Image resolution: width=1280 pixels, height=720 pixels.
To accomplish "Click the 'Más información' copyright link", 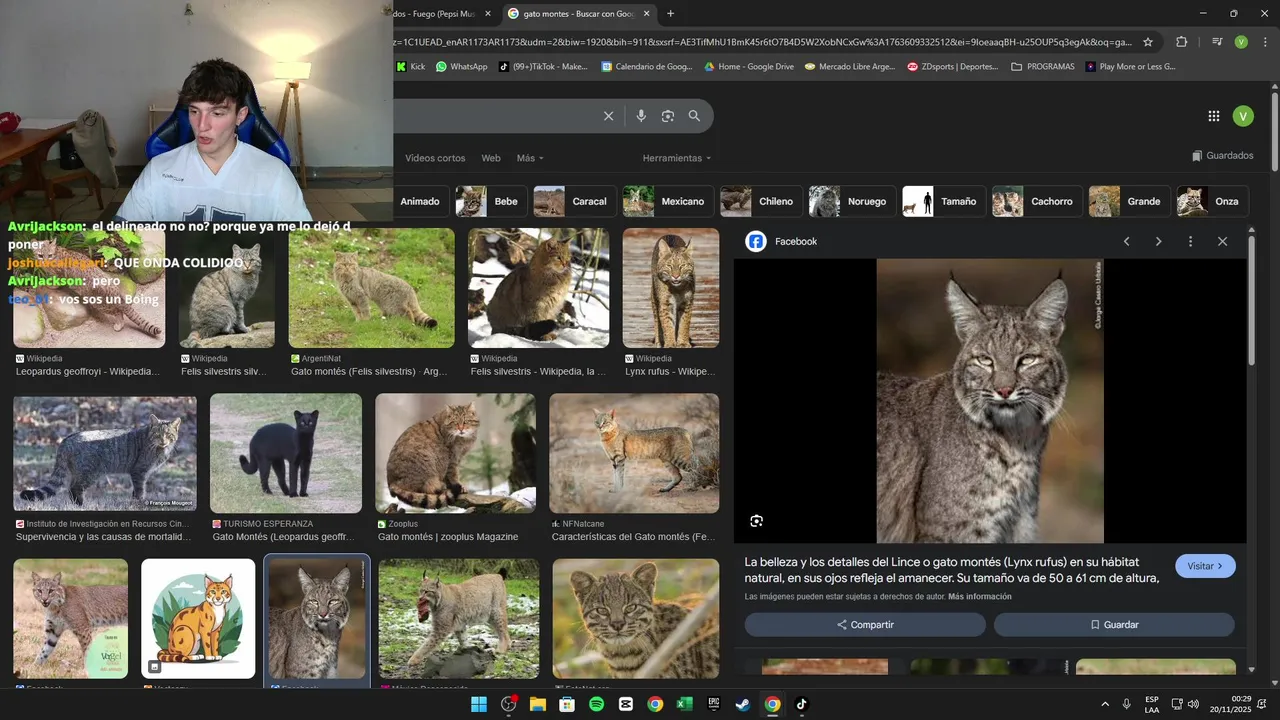I will 980,597.
